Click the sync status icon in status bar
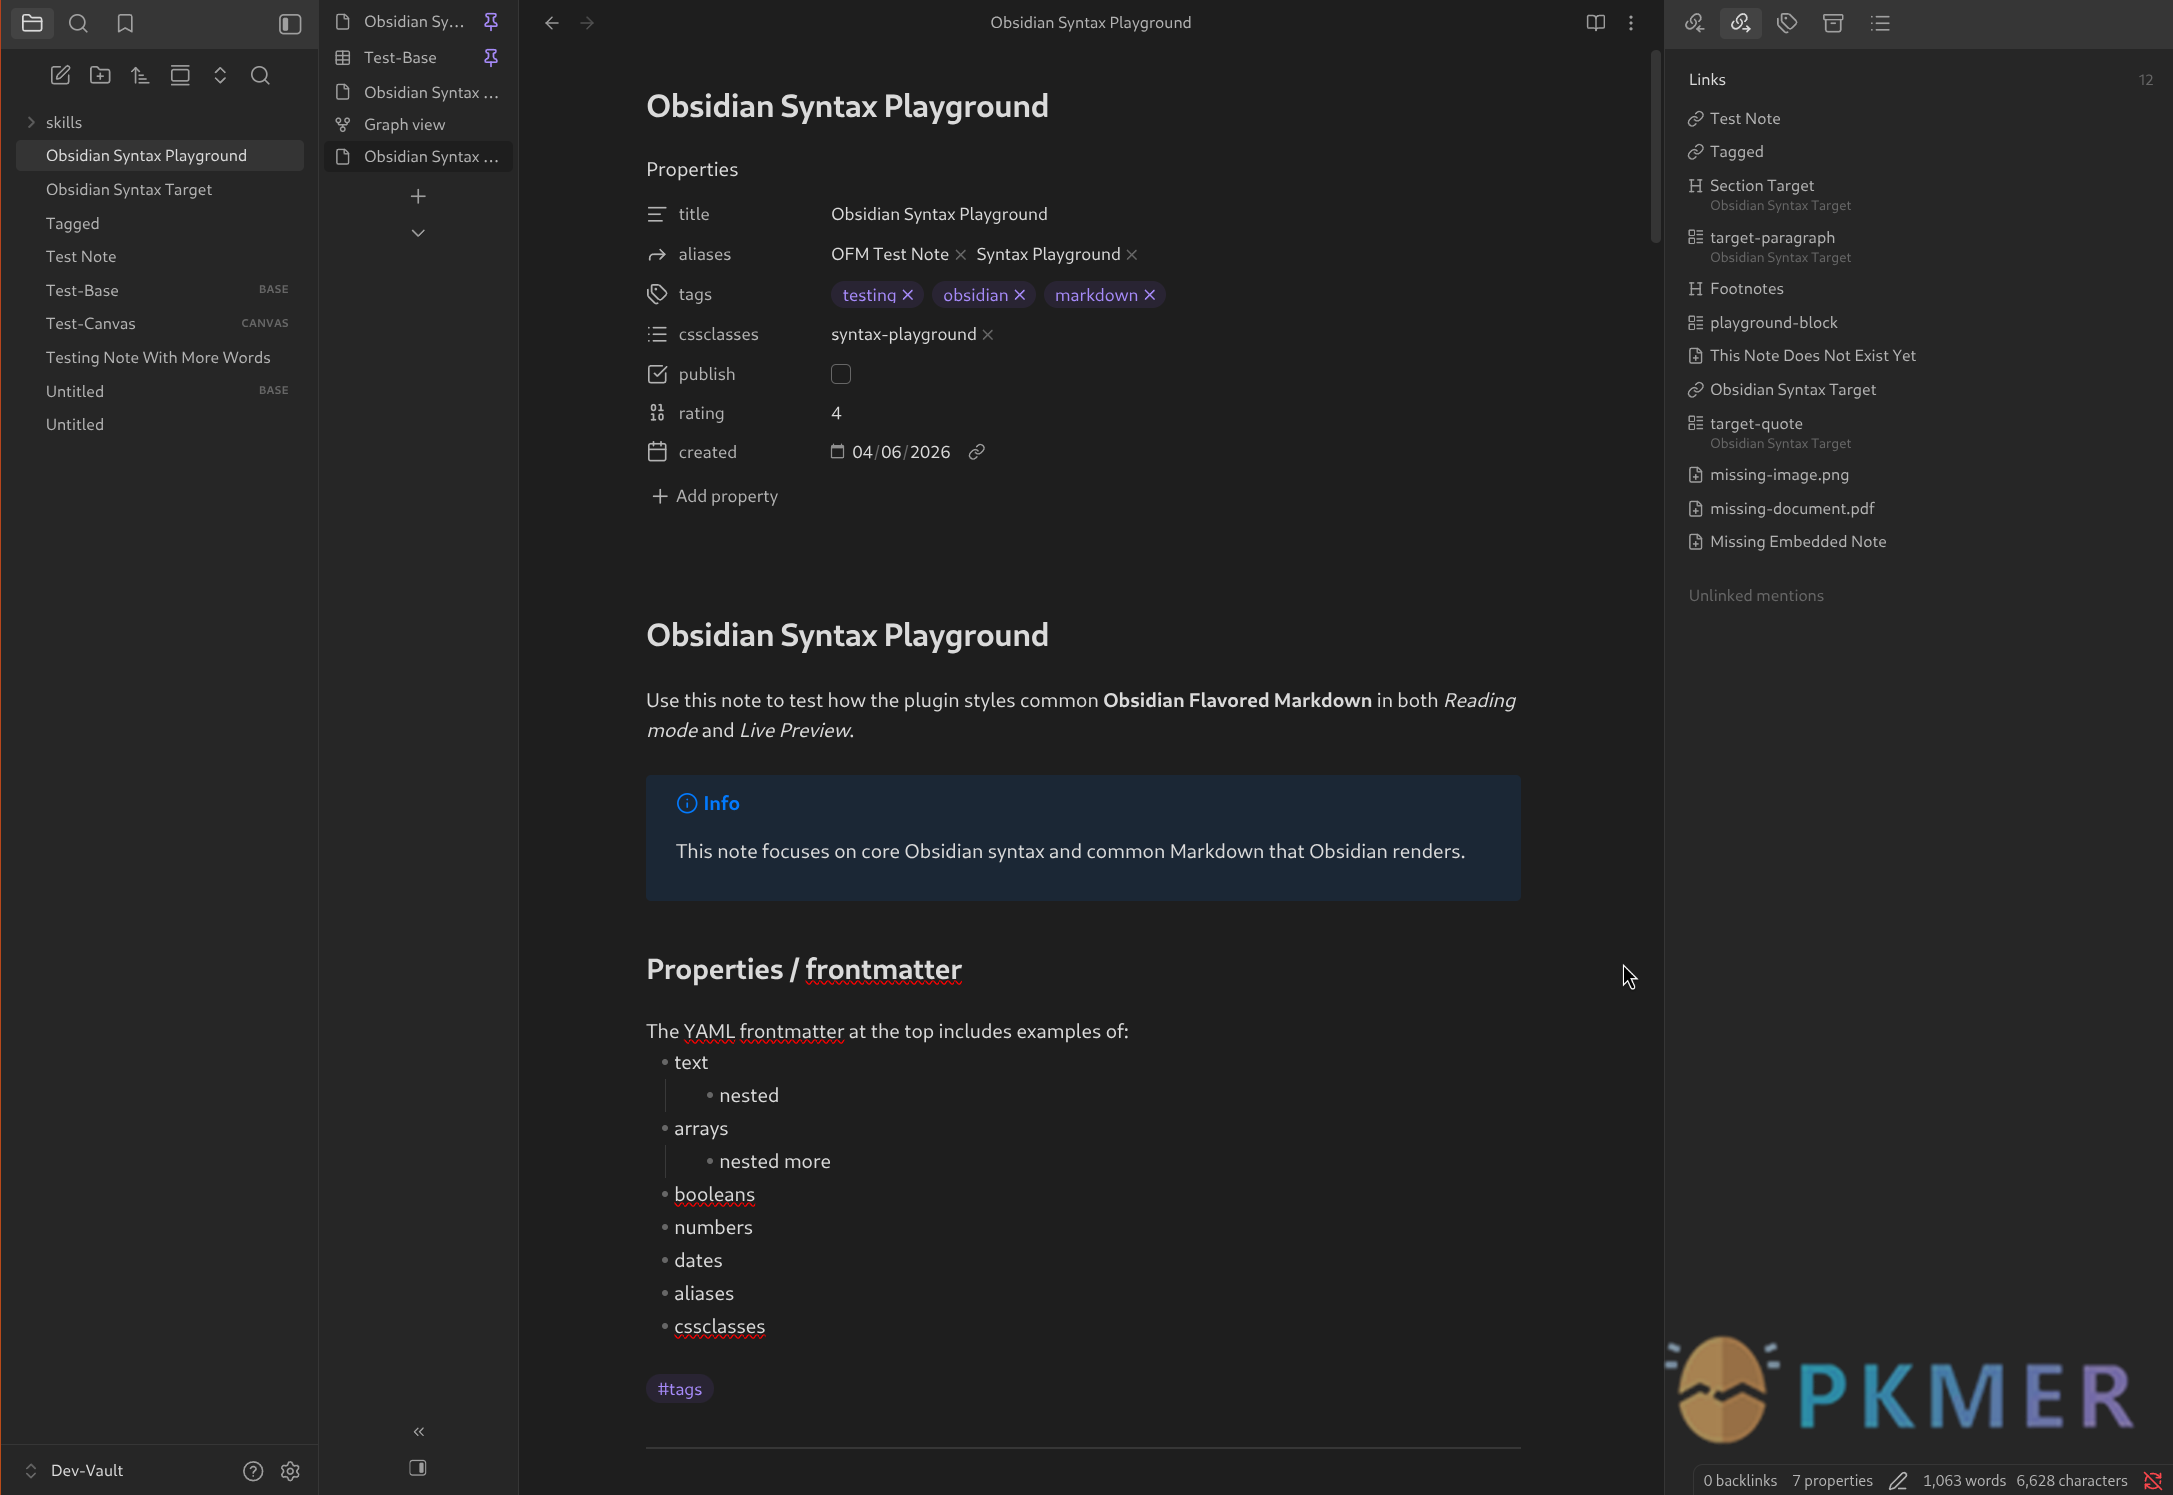 (2153, 1481)
